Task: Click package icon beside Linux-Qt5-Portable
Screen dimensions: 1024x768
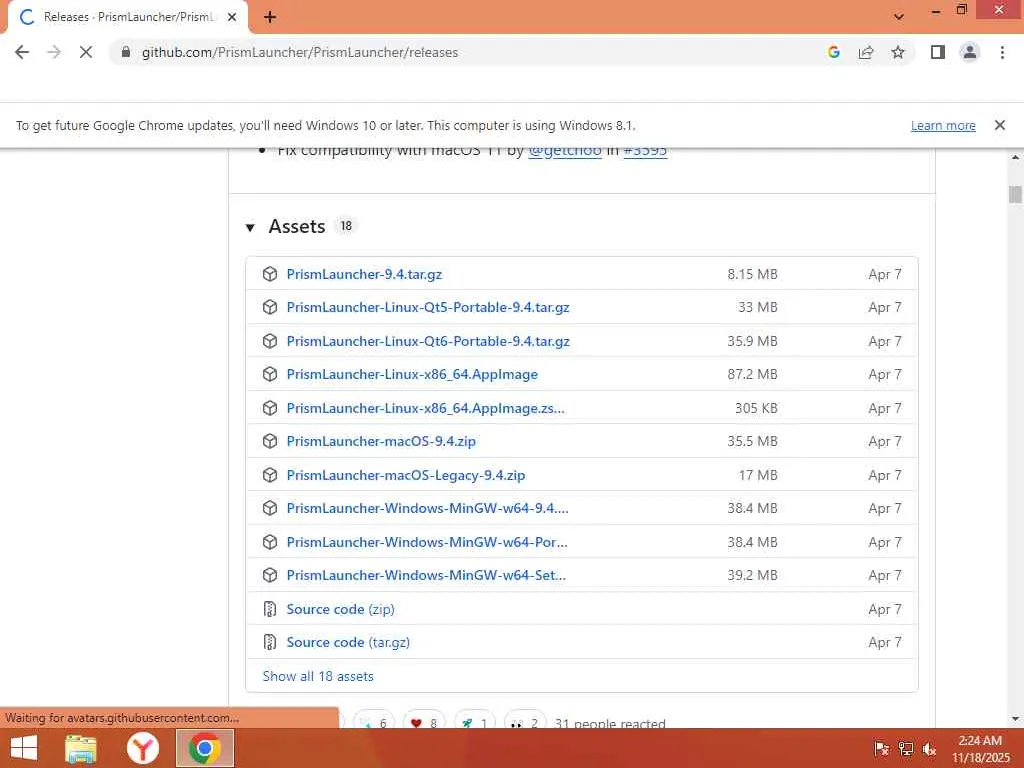Action: tap(270, 307)
